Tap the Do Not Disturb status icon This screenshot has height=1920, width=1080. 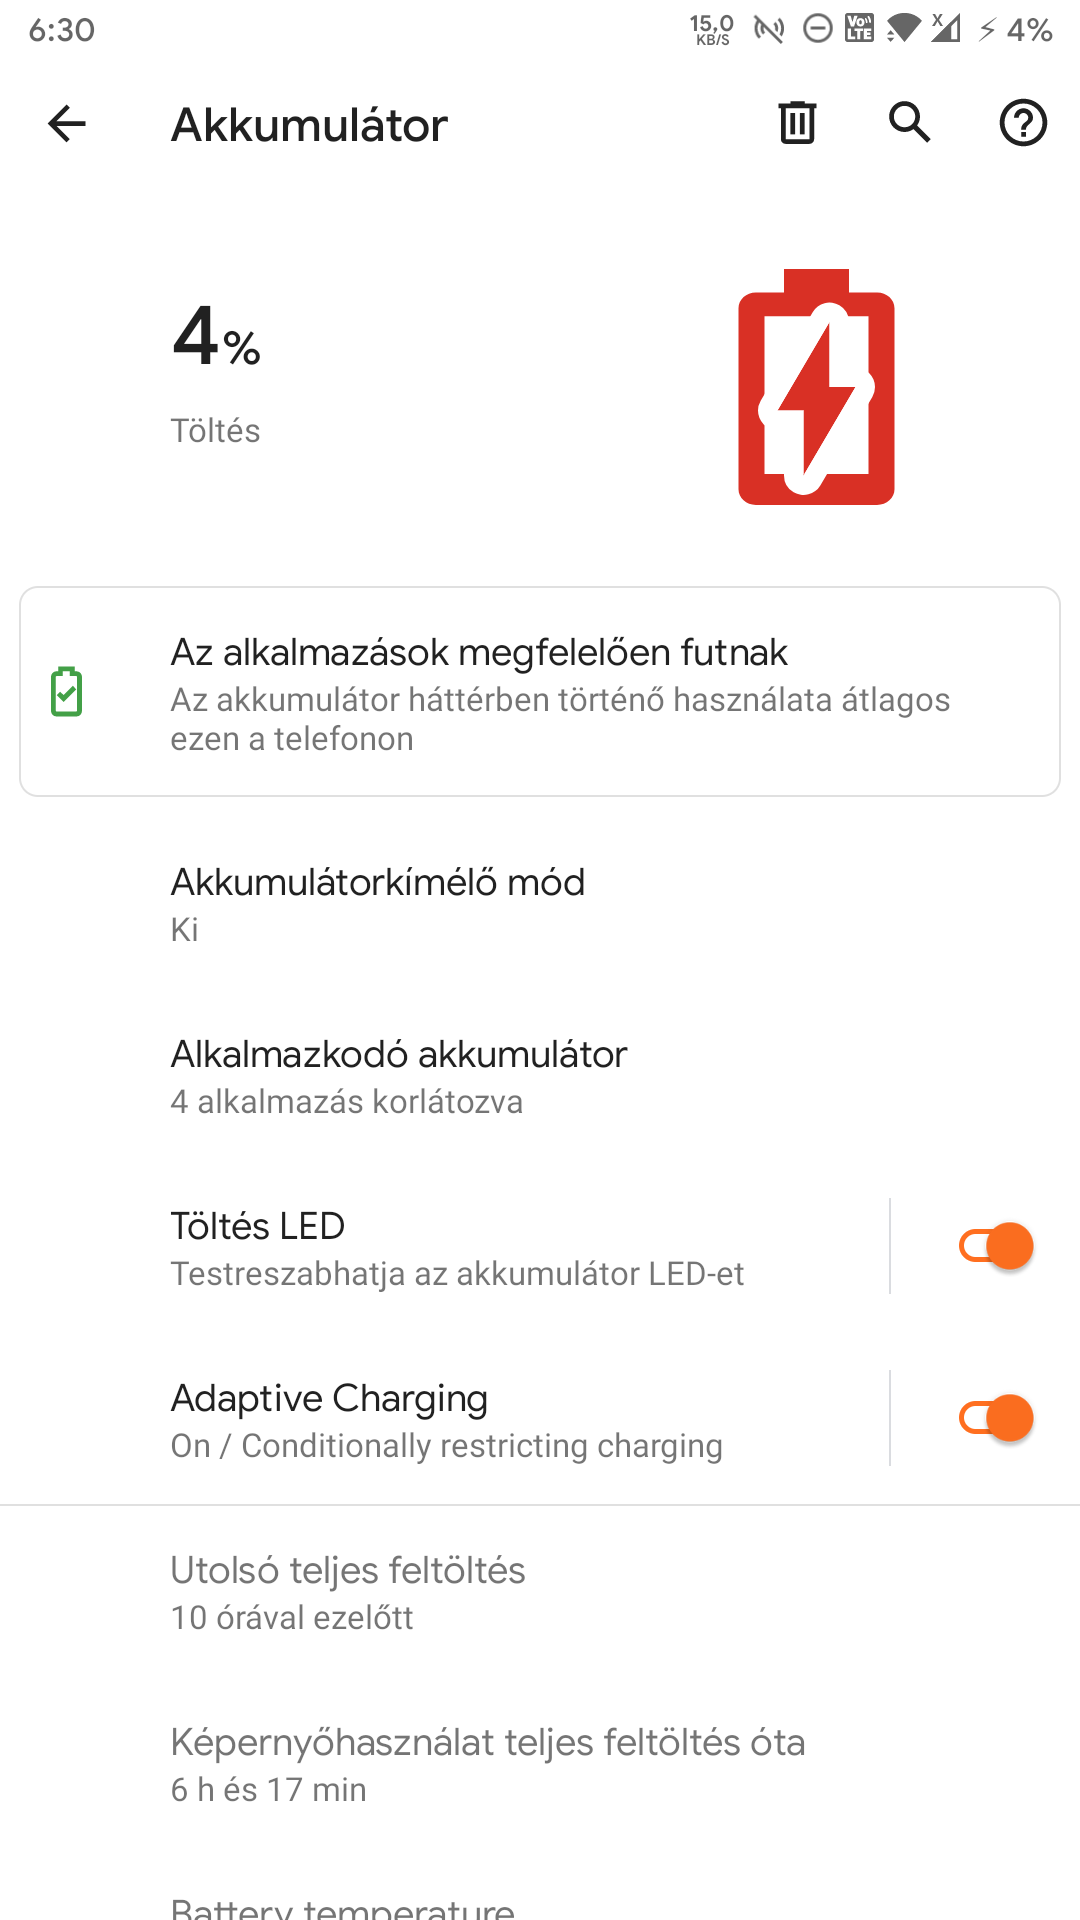click(818, 29)
